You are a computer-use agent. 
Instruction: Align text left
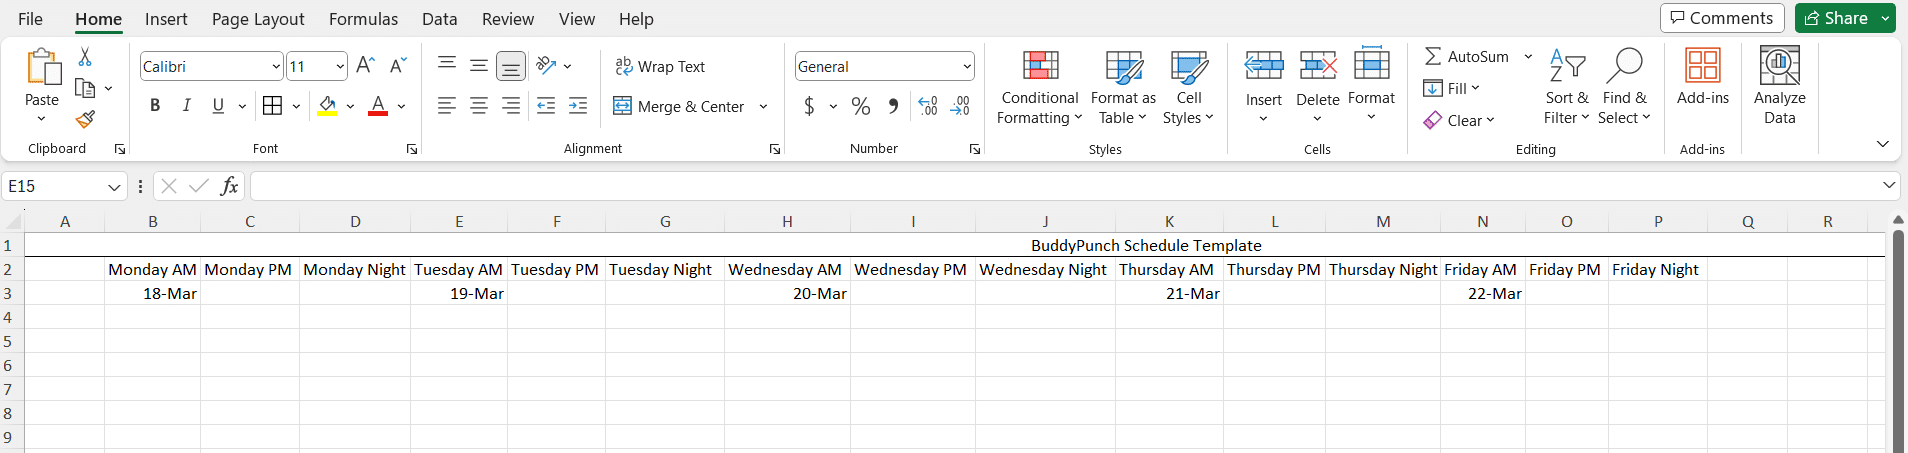point(447,106)
